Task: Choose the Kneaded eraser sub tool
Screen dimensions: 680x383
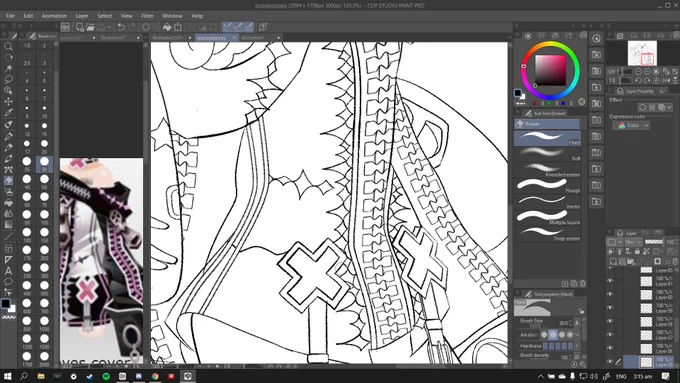Action: [x=547, y=169]
